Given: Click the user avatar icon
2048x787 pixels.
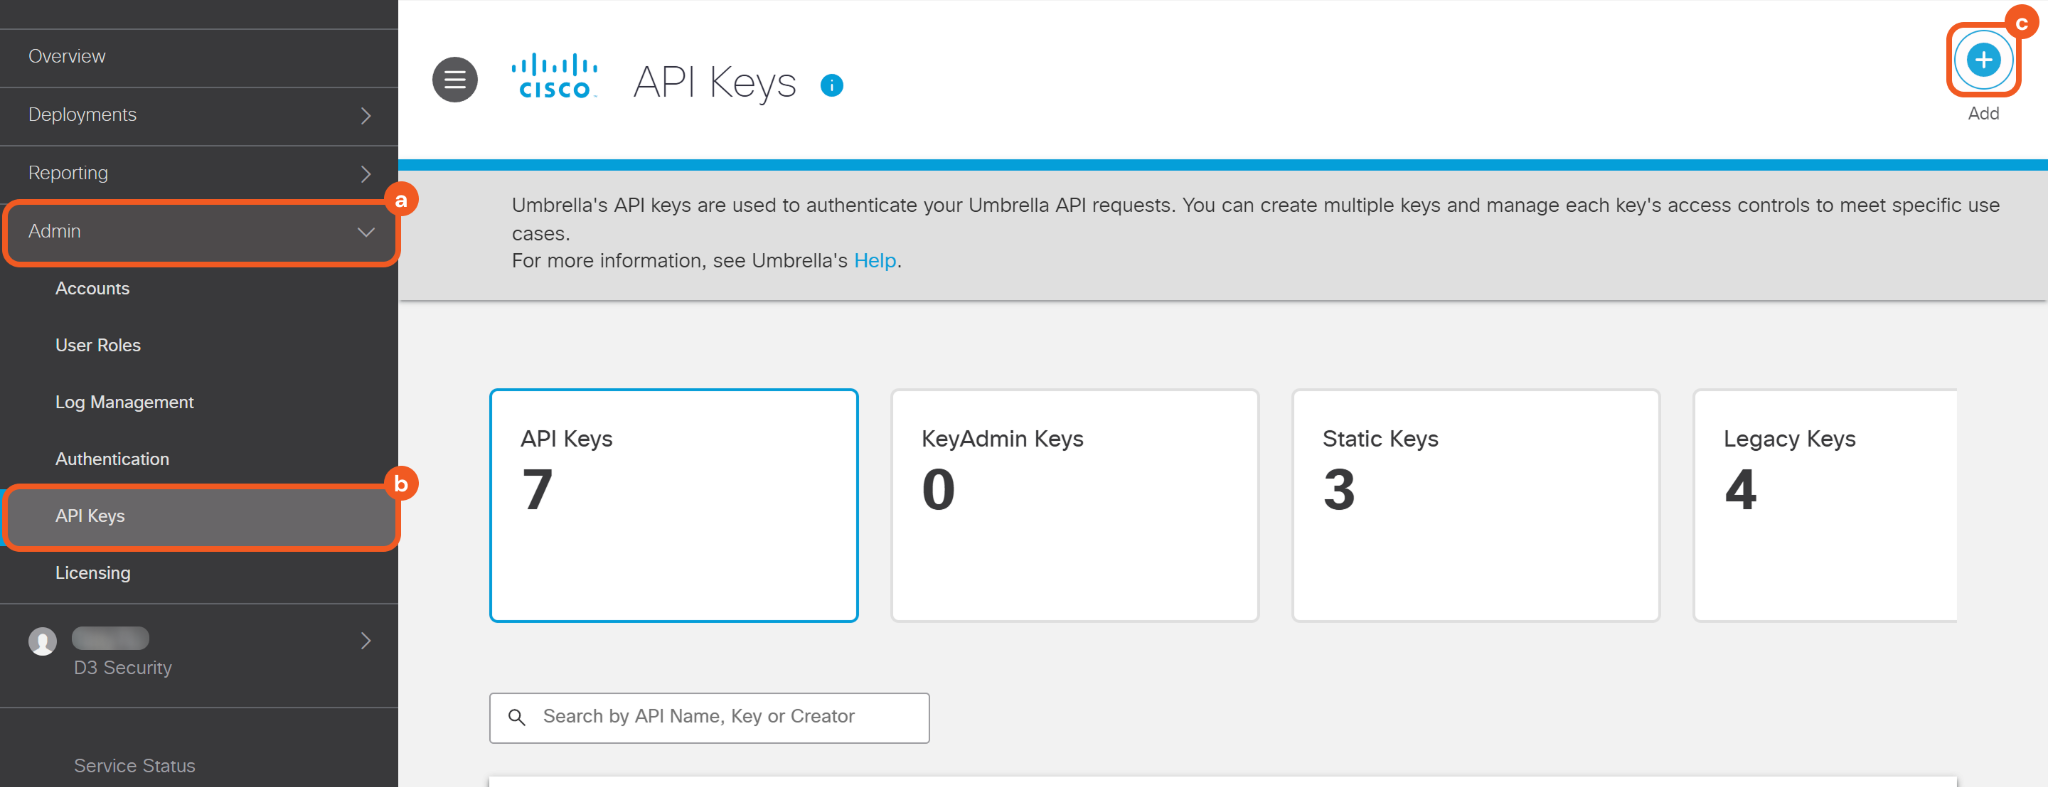Looking at the screenshot, I should (42, 641).
